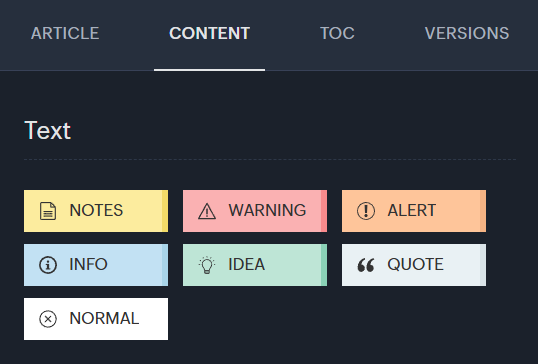Choose the WARNING text block label
This screenshot has height=364, width=538.
(x=267, y=210)
